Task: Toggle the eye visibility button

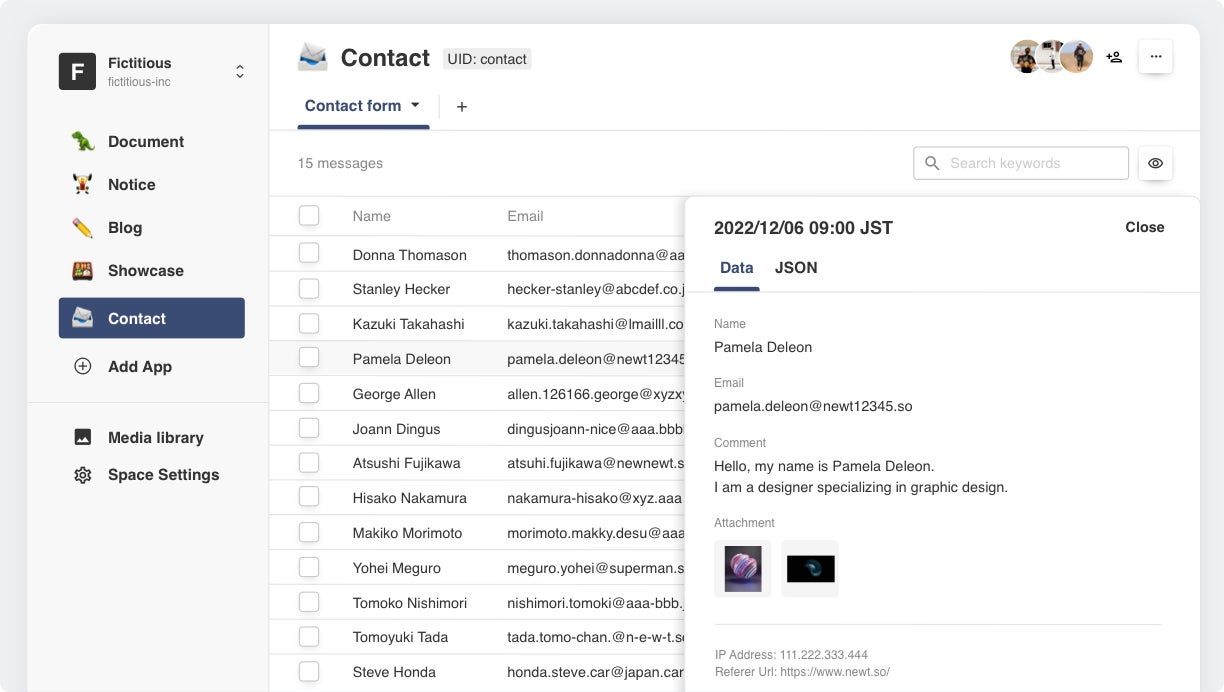Action: (1156, 163)
